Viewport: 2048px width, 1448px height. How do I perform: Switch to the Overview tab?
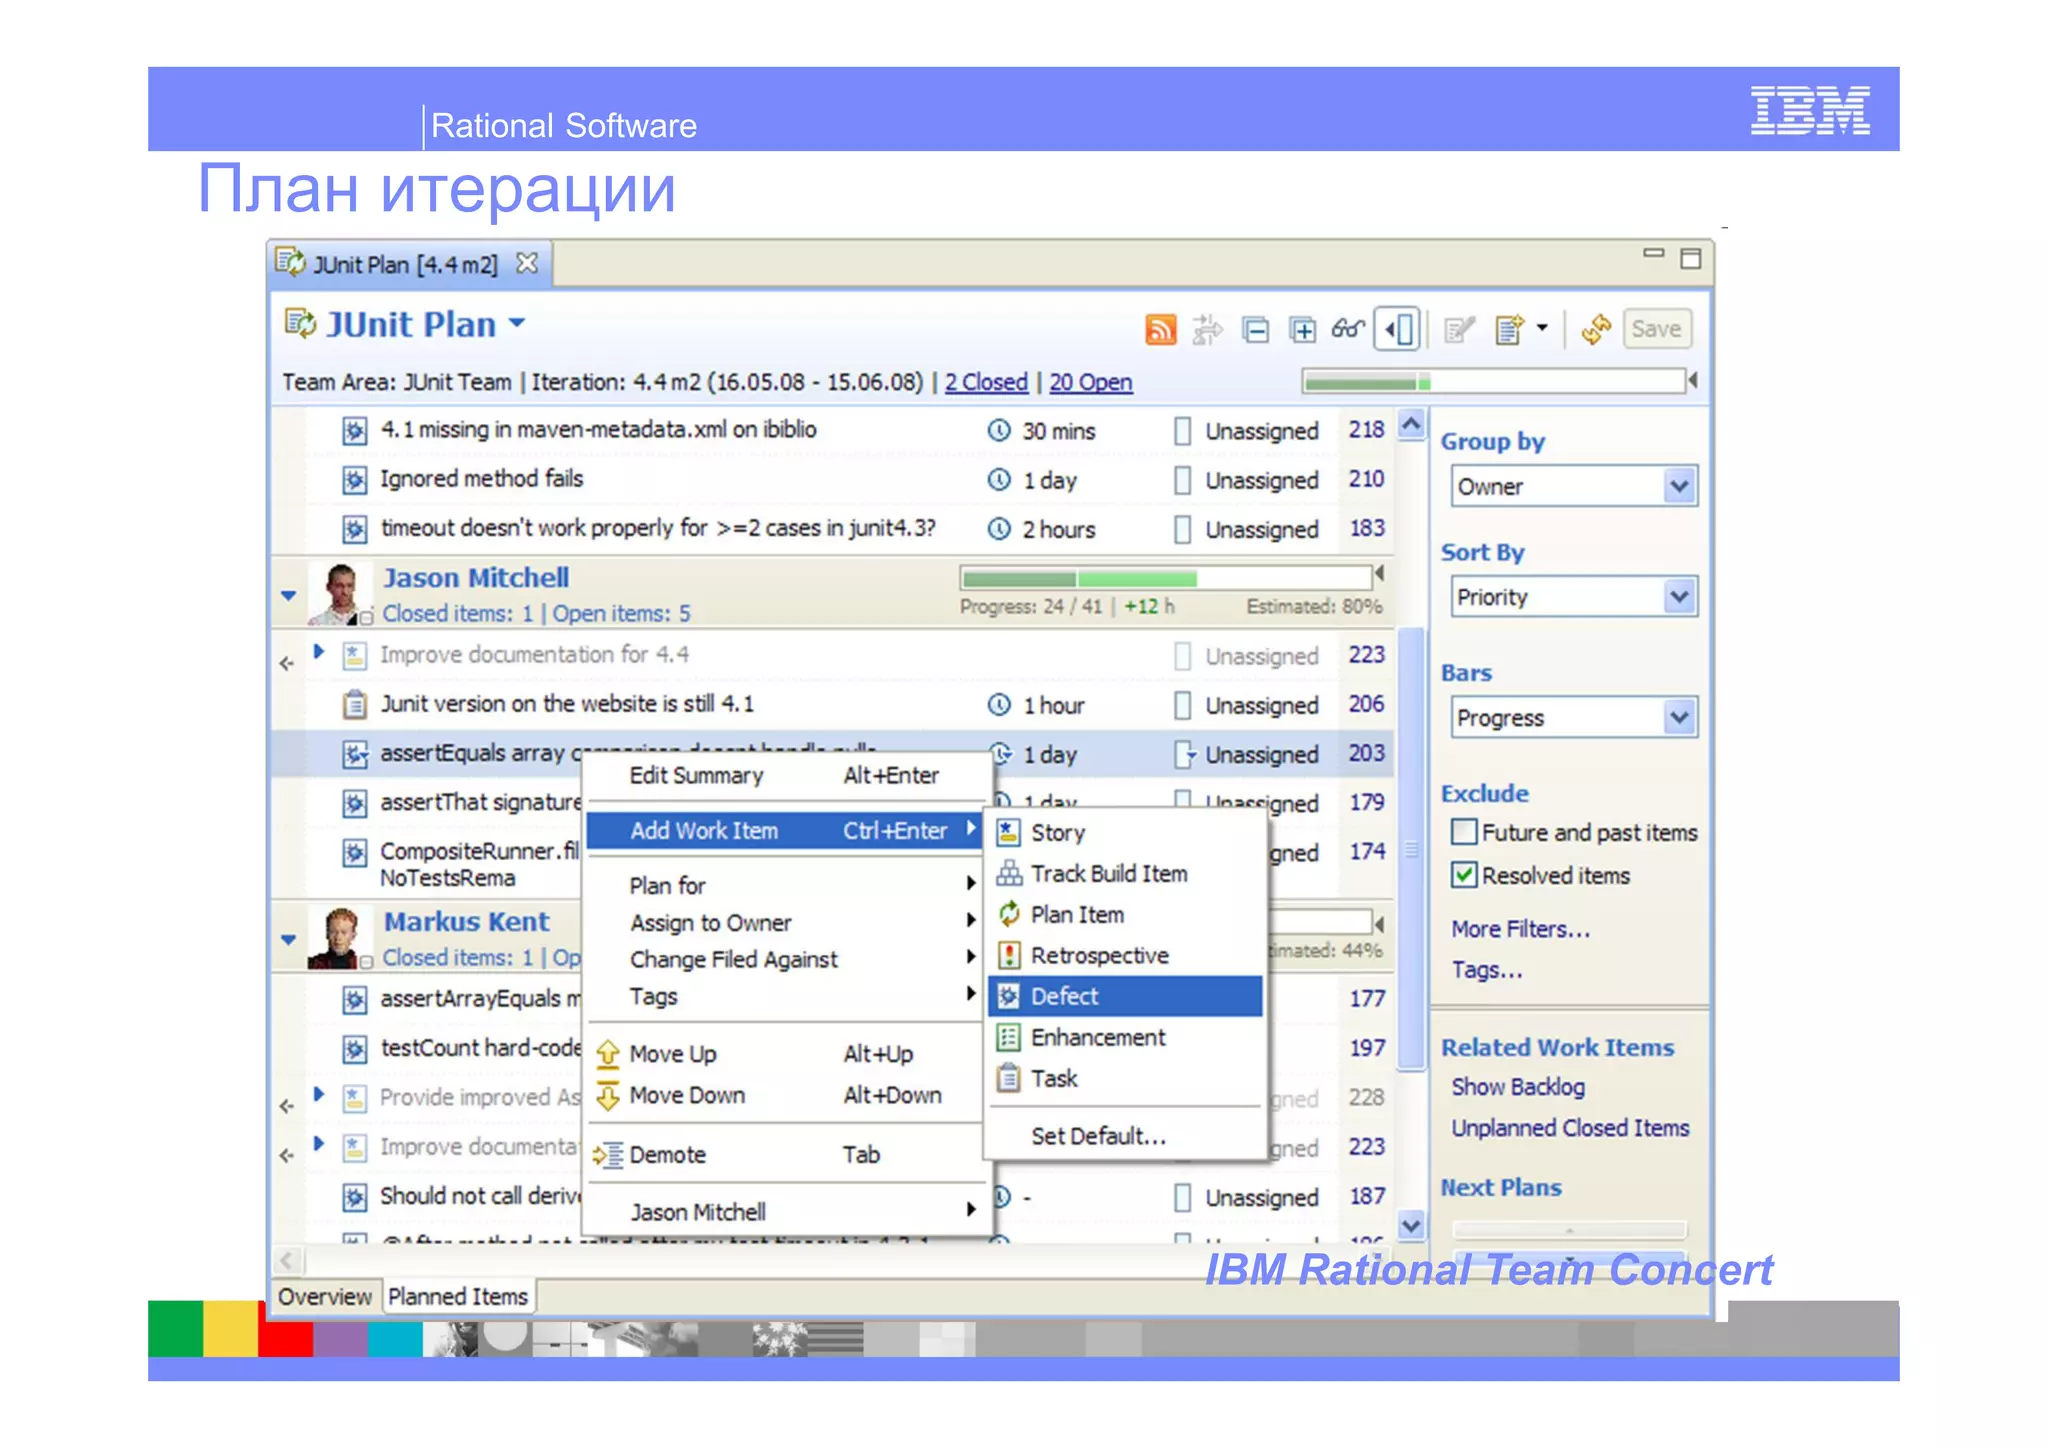(325, 1296)
